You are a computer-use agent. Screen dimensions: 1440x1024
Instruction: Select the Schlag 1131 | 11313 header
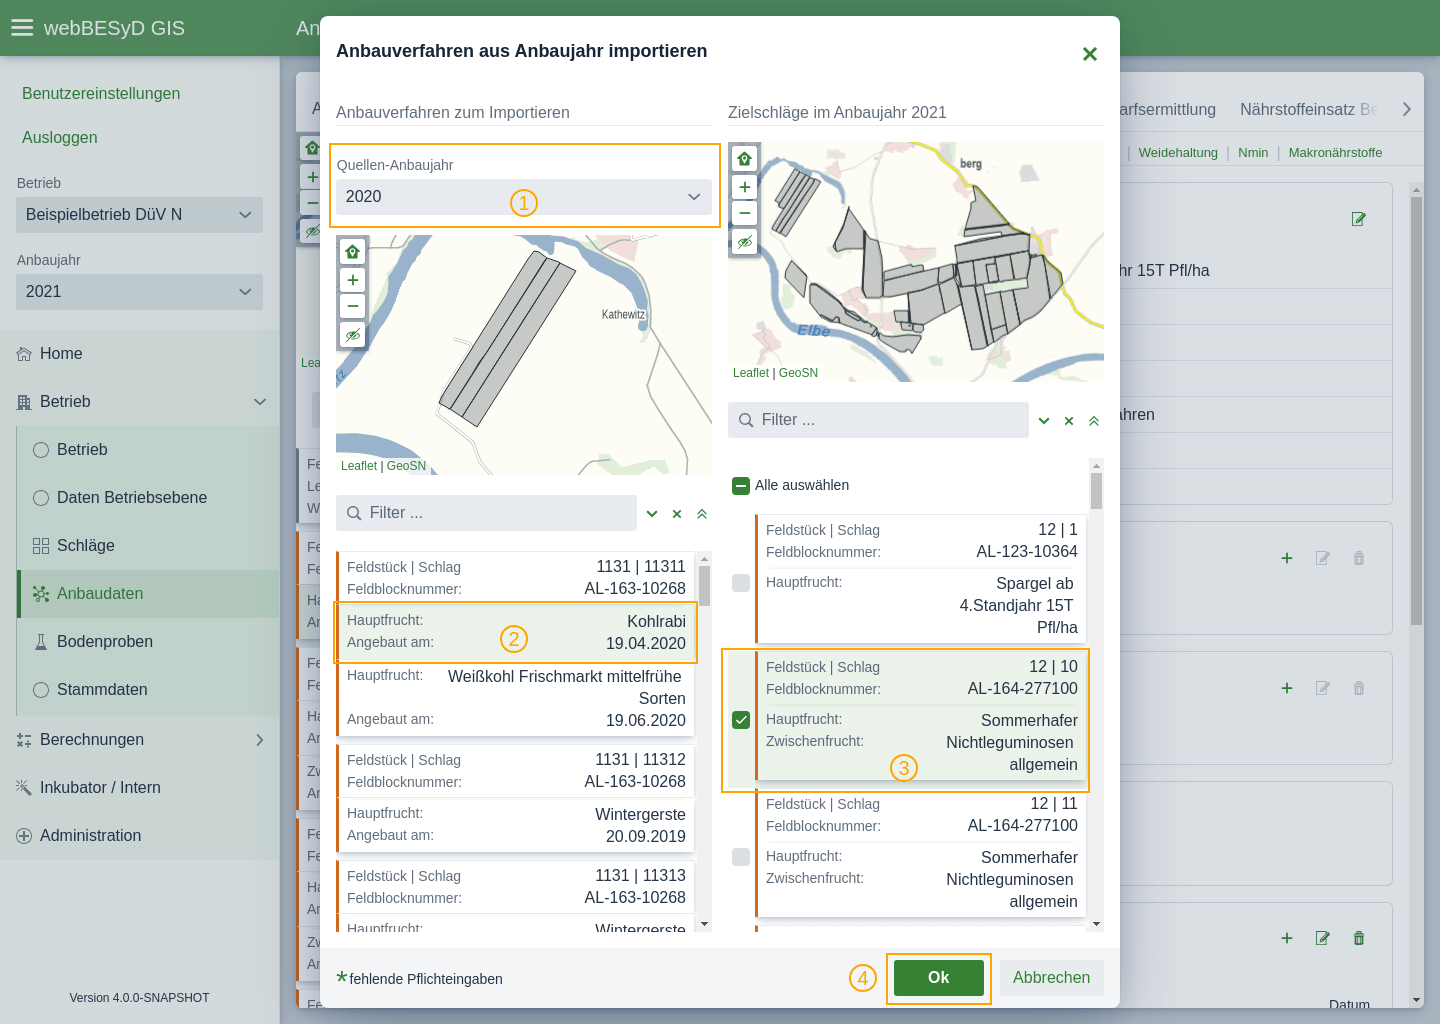(x=516, y=887)
